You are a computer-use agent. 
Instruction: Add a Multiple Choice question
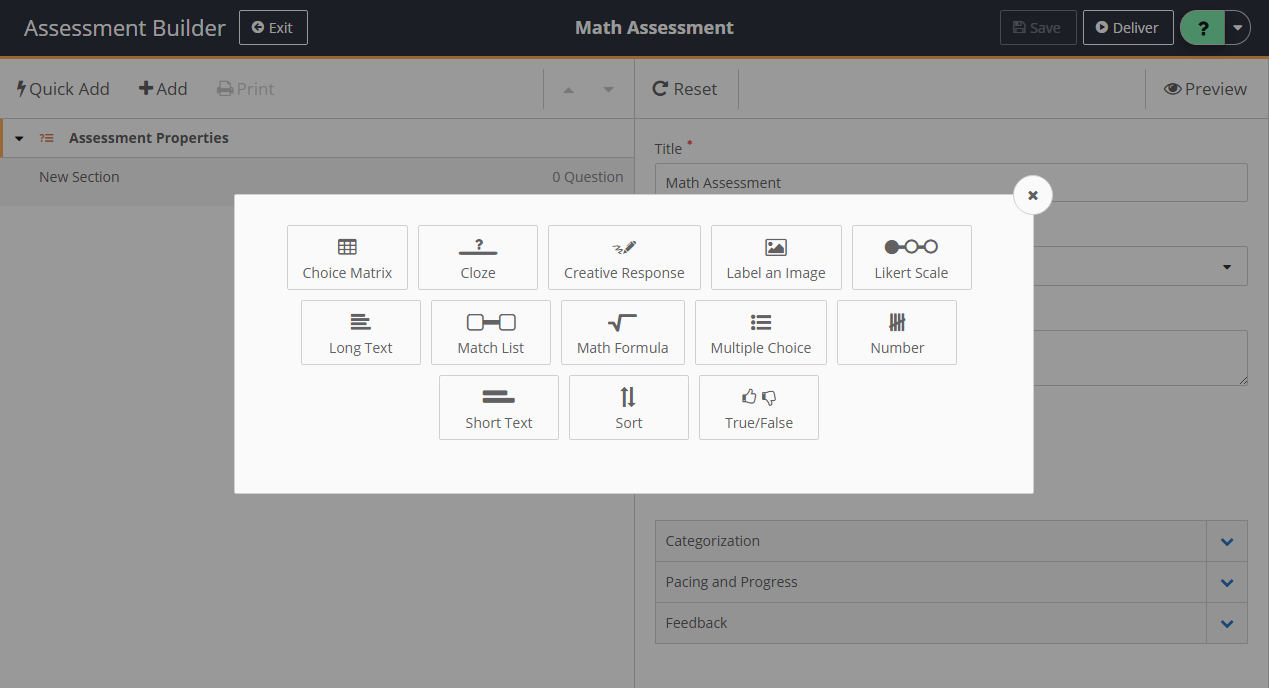pyautogui.click(x=761, y=333)
